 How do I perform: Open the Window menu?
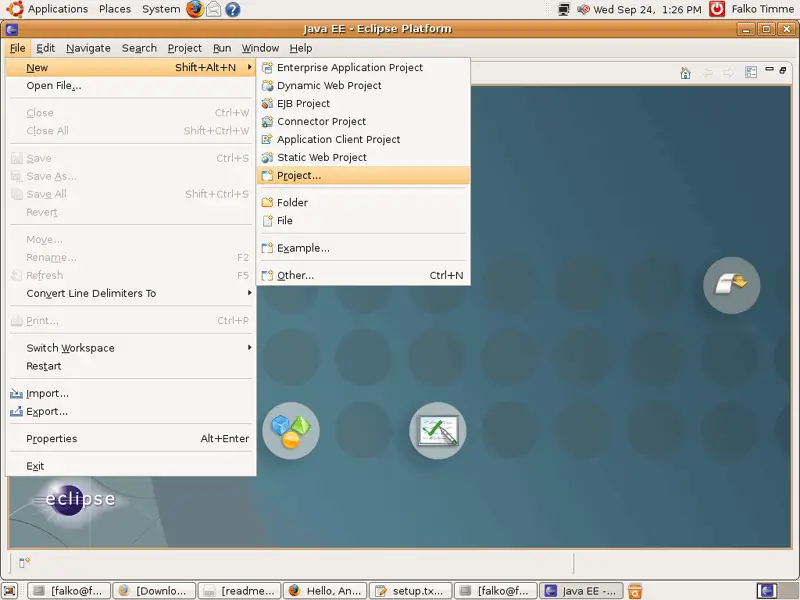click(260, 48)
